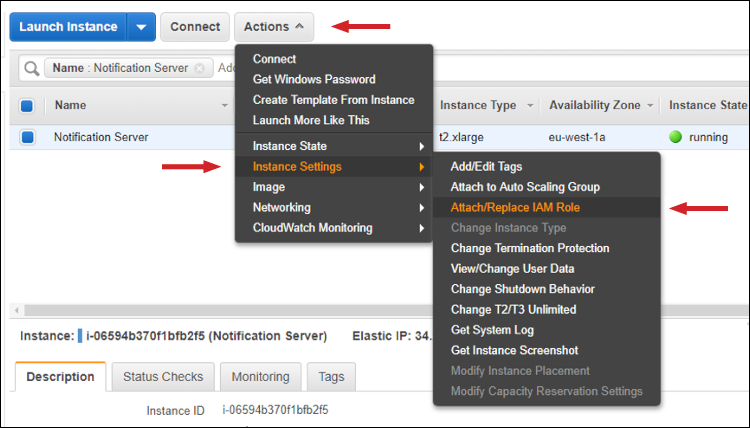Click the search magnifier icon
The image size is (750, 428).
[31, 68]
